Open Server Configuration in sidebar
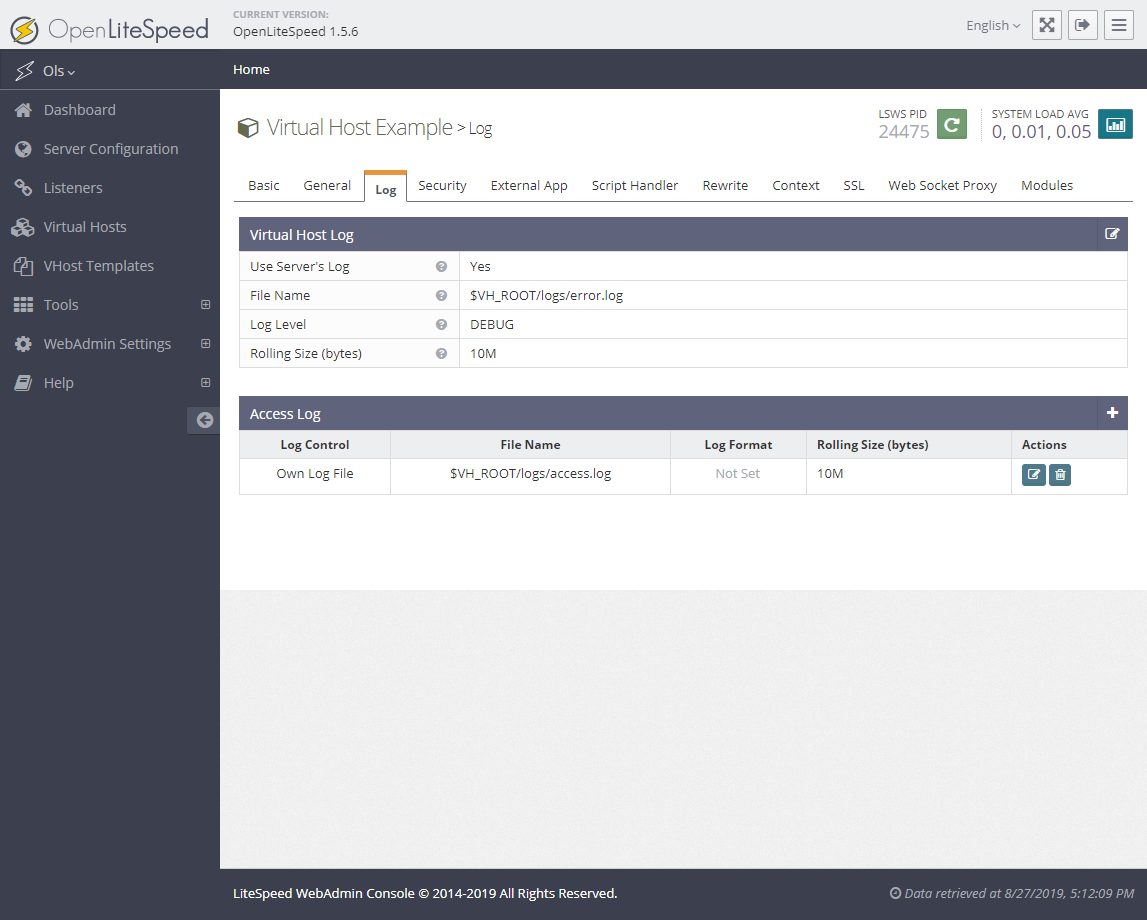This screenshot has width=1147, height=920. click(110, 149)
